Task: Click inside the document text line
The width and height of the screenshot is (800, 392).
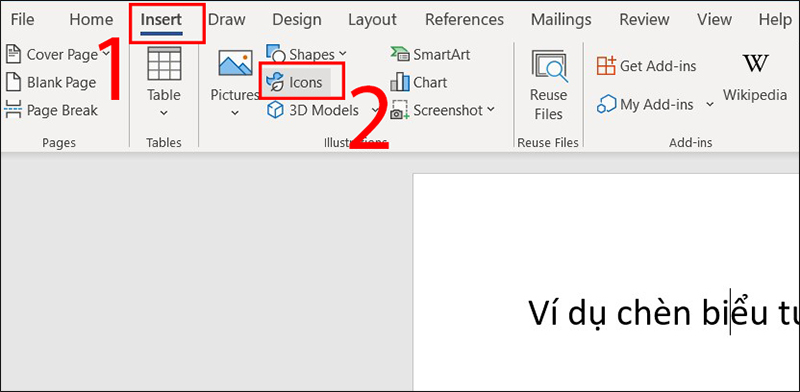Action: coord(663,313)
